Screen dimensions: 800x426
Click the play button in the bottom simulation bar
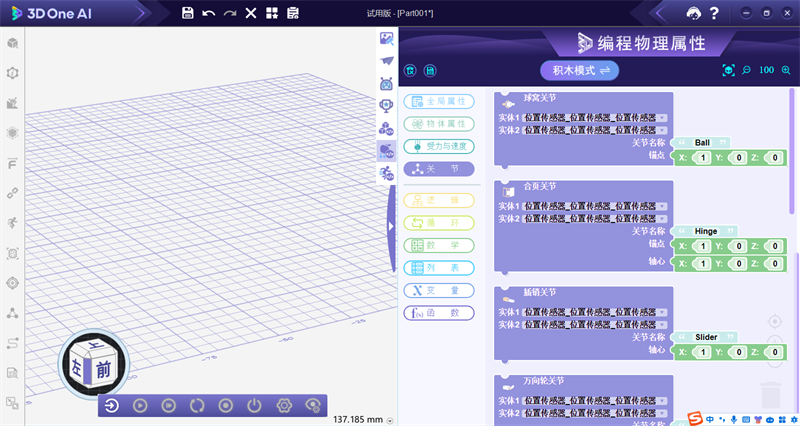point(140,405)
